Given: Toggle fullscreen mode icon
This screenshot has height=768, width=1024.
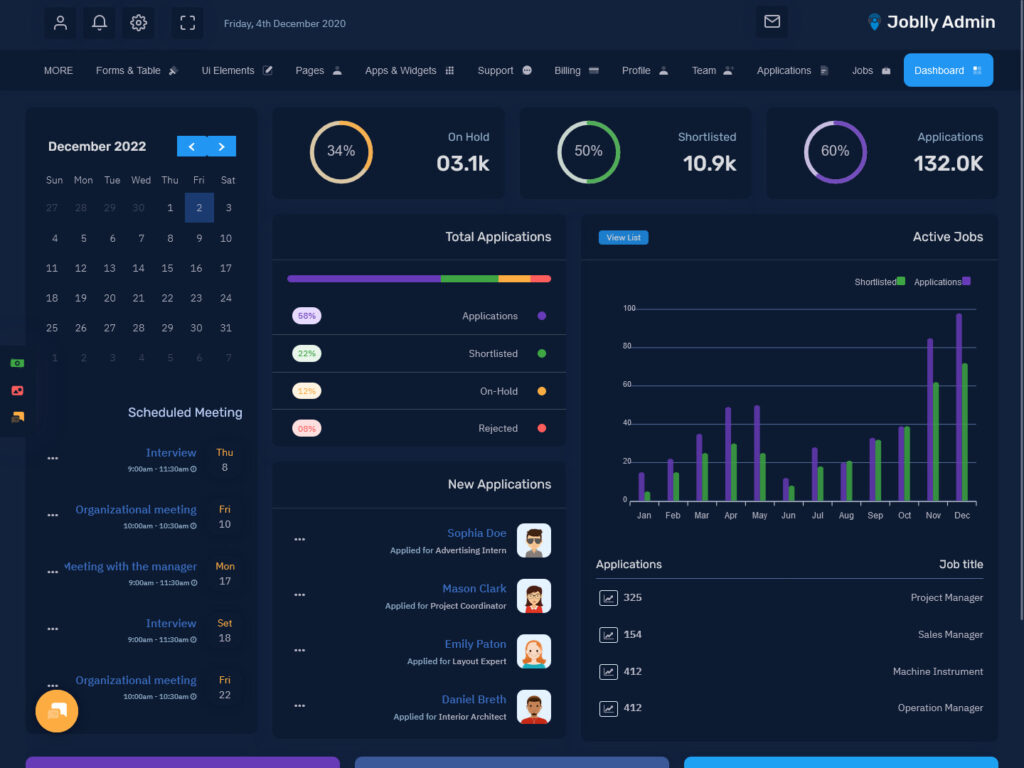Looking at the screenshot, I should click(x=187, y=23).
